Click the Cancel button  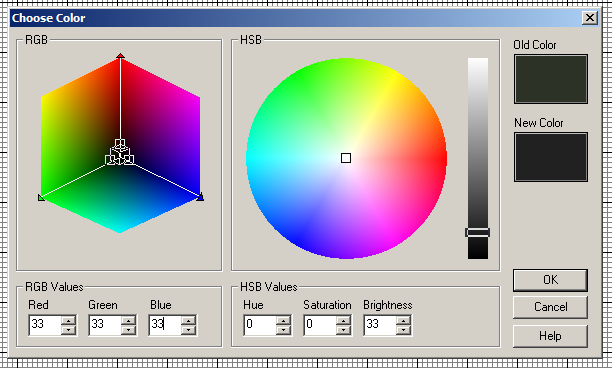(x=550, y=307)
